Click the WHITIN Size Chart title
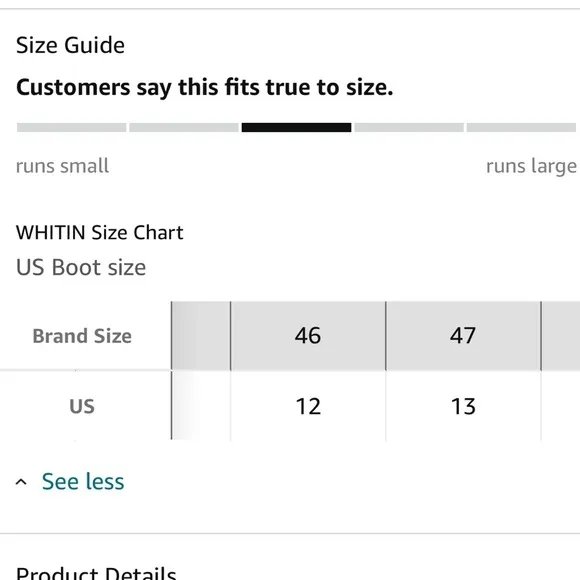The height and width of the screenshot is (580, 580). pos(100,233)
